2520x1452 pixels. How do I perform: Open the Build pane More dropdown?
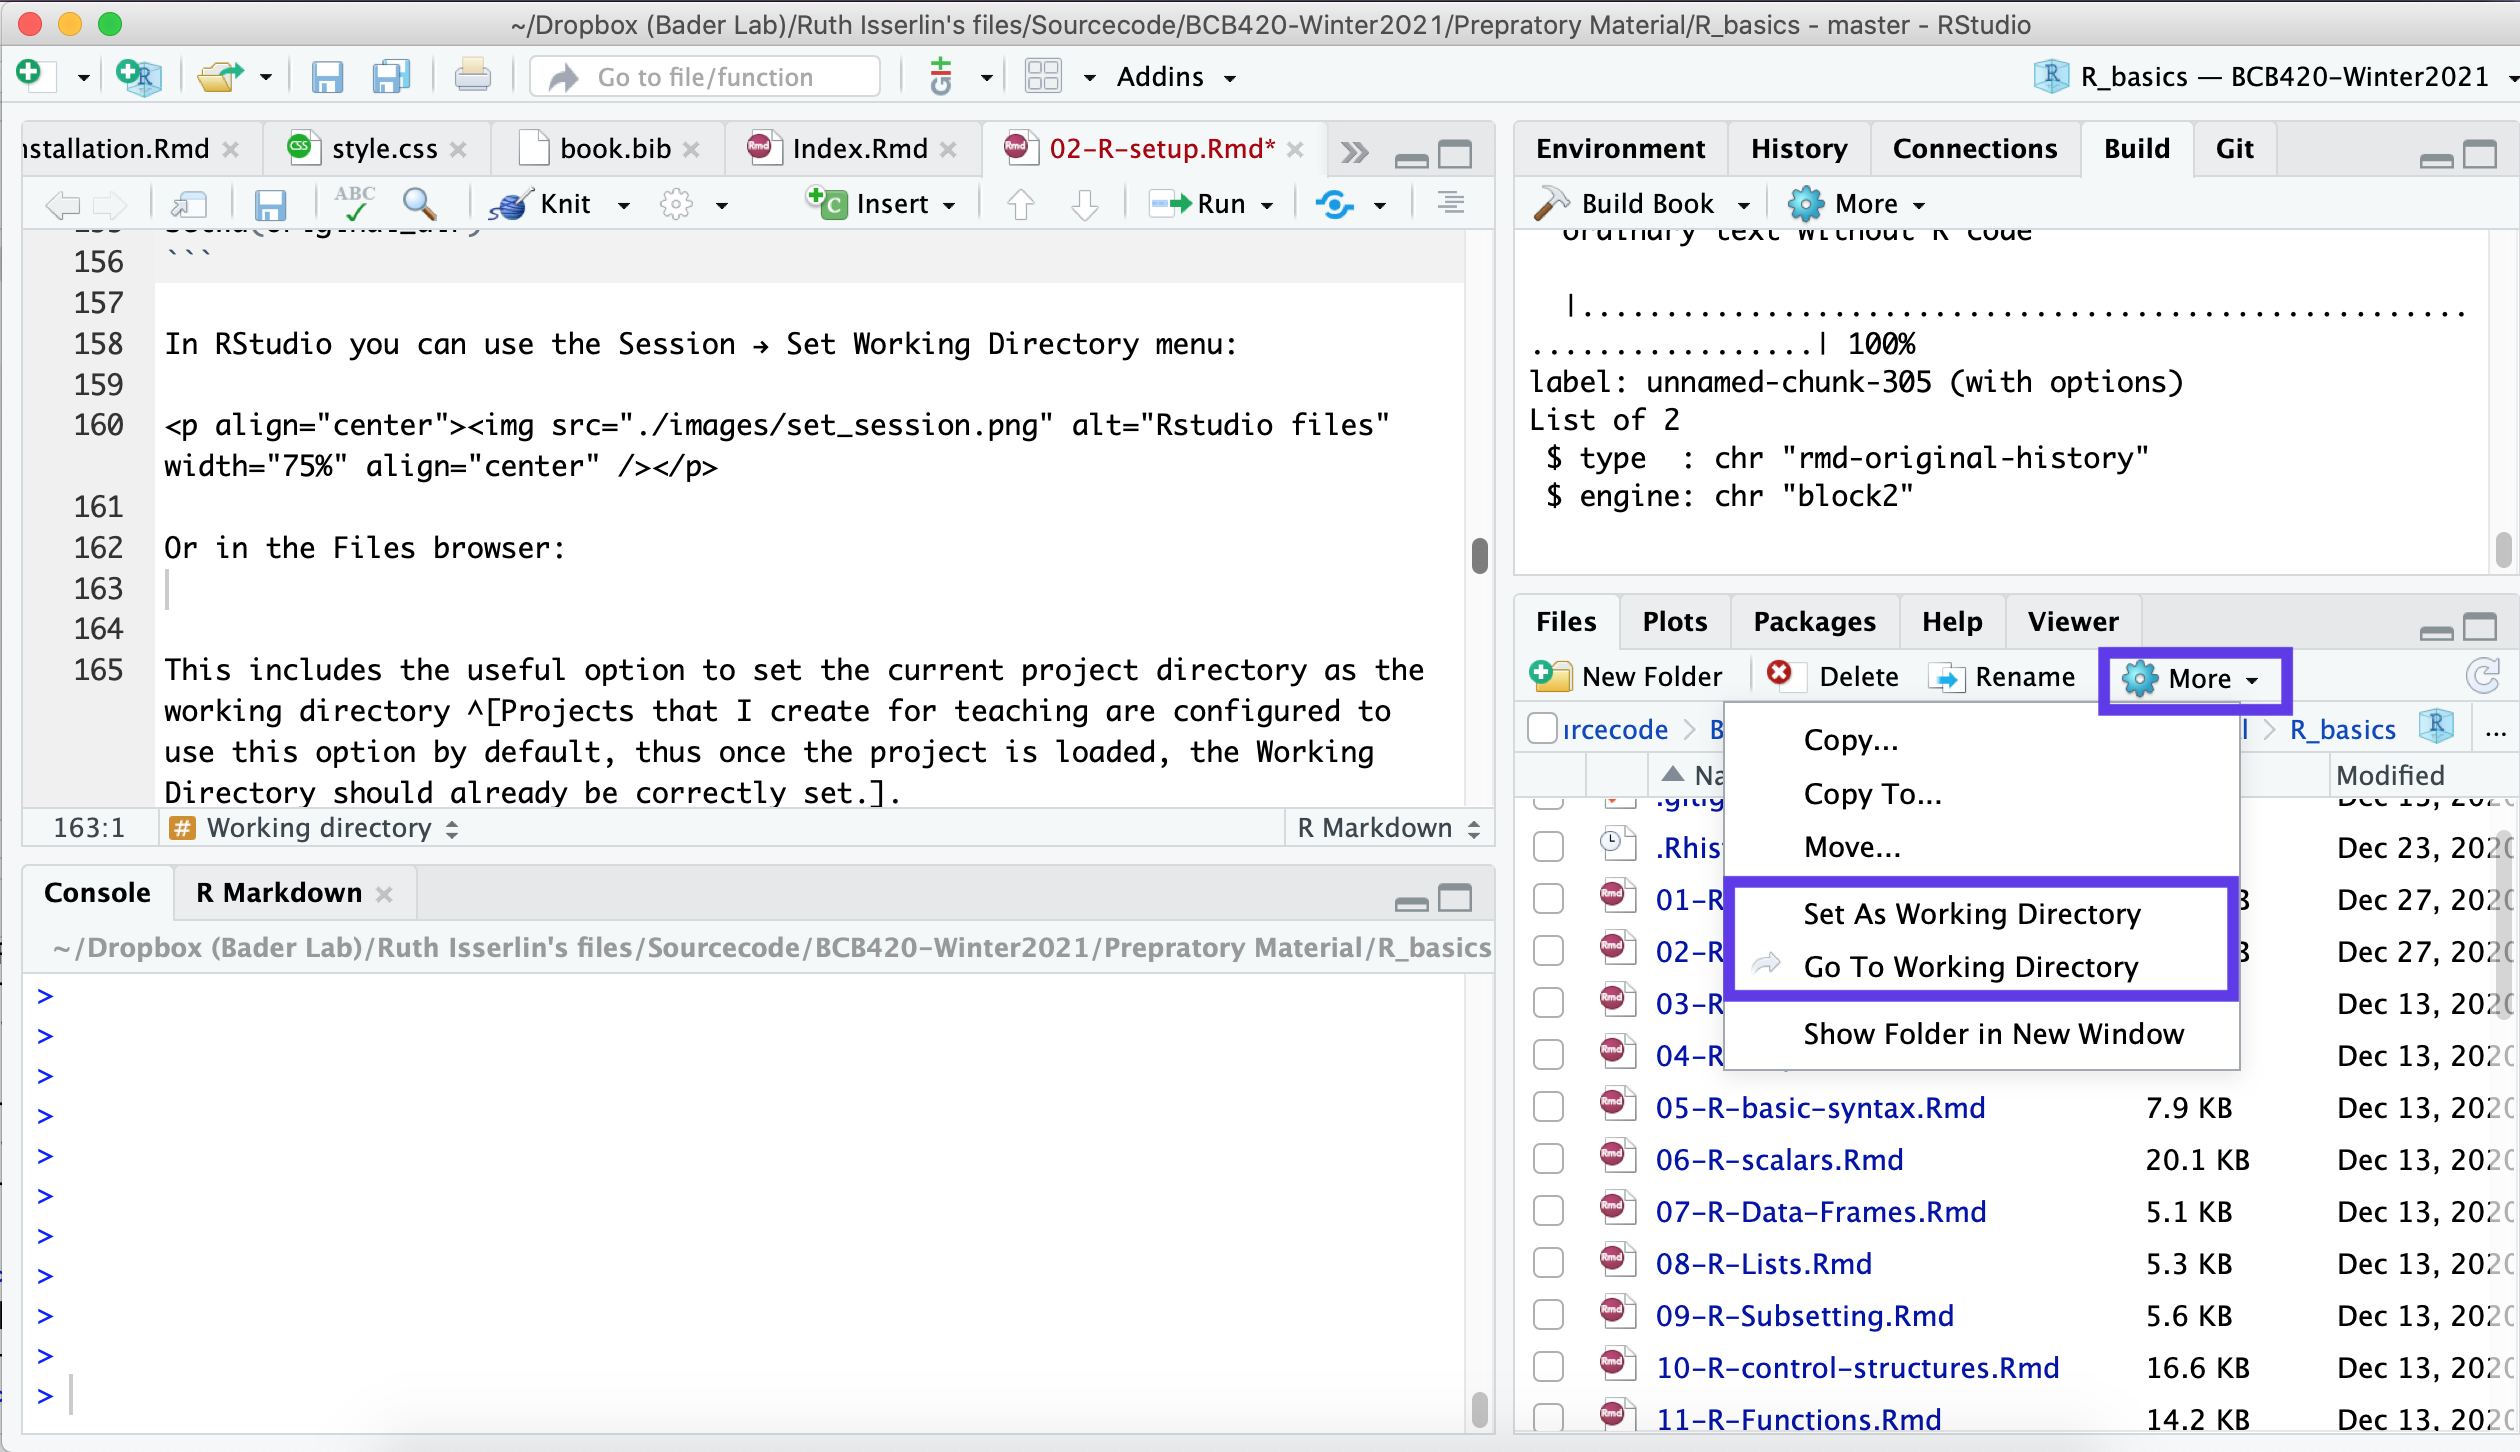(x=1856, y=204)
